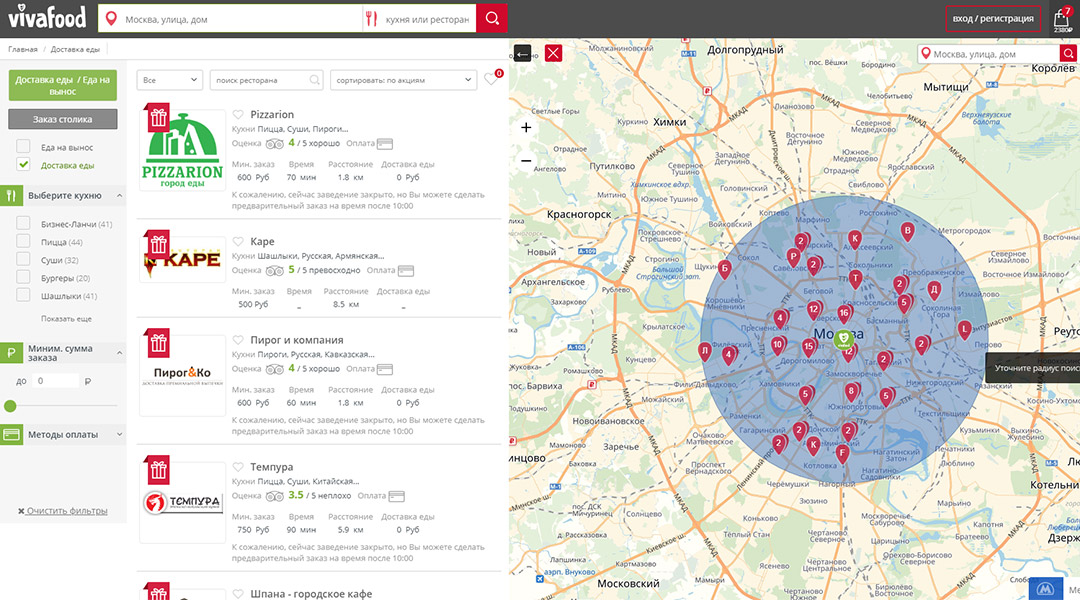Click the gift promo icon on Каре
The image size is (1080, 600).
(158, 244)
